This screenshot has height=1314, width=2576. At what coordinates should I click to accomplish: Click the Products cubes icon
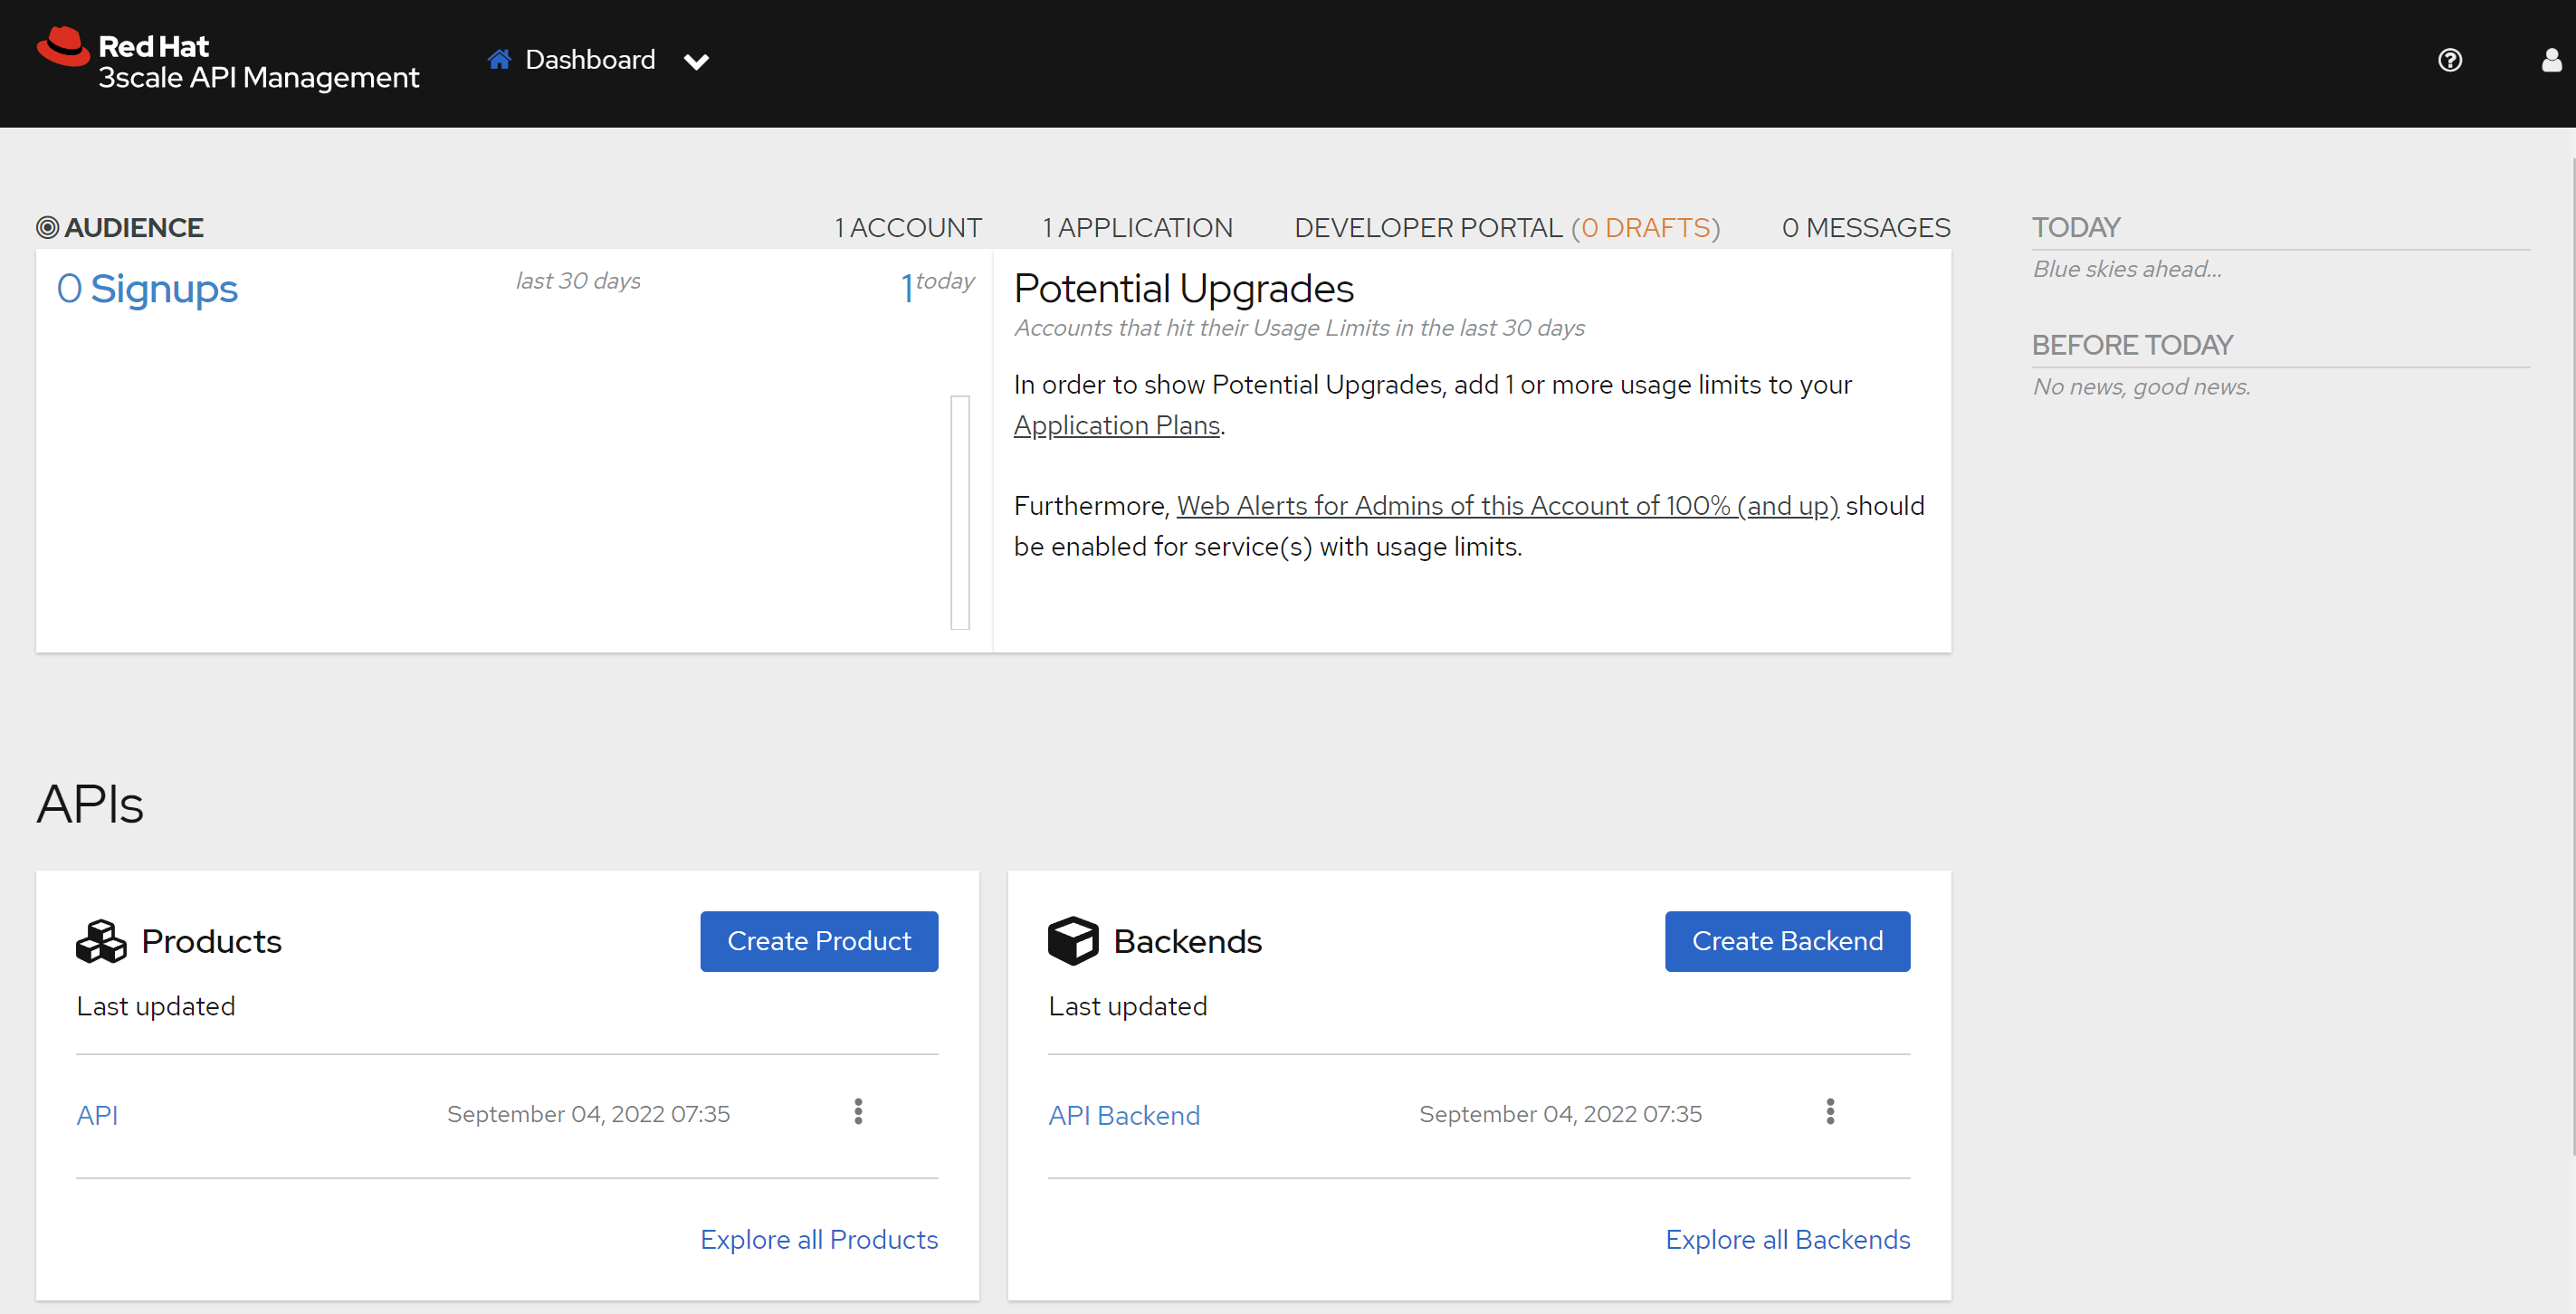coord(101,941)
